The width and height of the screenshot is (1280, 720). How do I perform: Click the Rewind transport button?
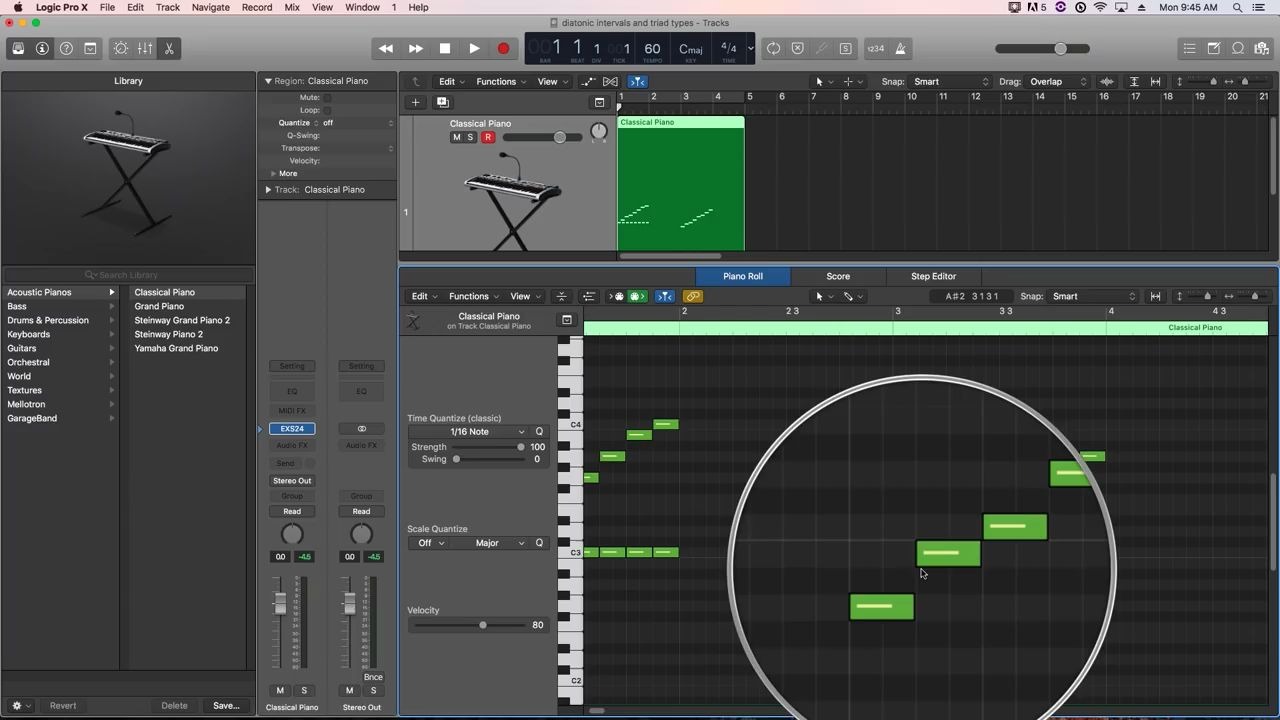coord(386,48)
